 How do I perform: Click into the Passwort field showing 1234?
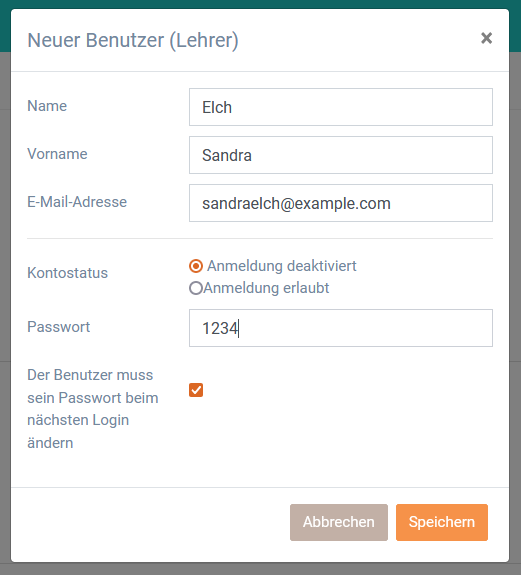[341, 328]
